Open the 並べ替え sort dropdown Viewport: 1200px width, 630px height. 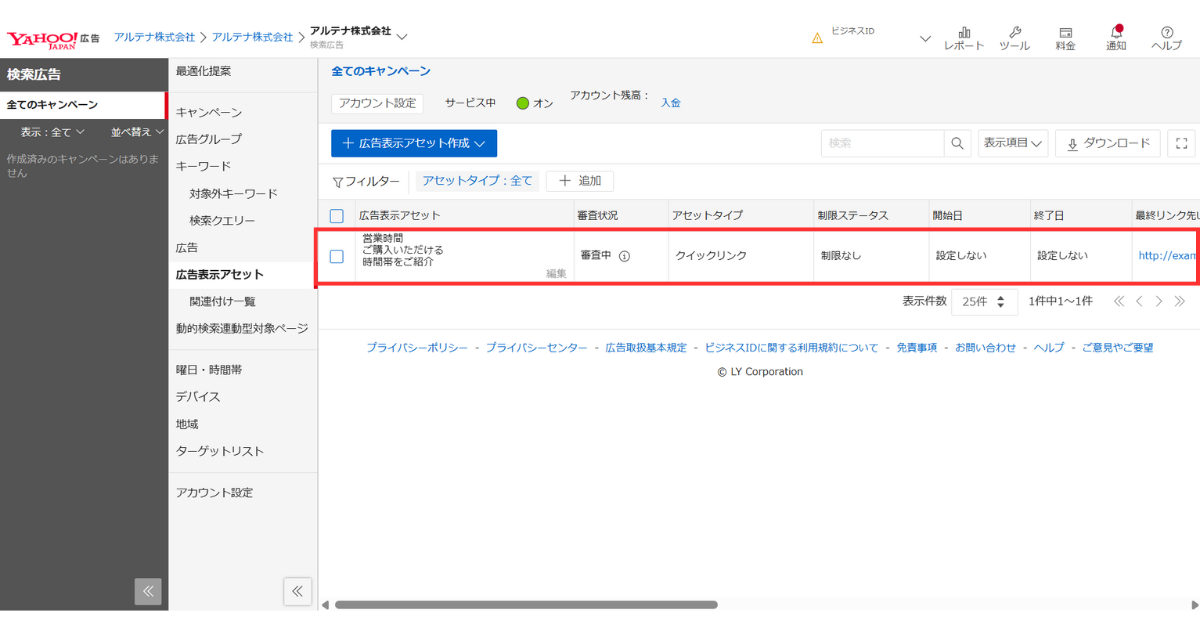pos(137,132)
